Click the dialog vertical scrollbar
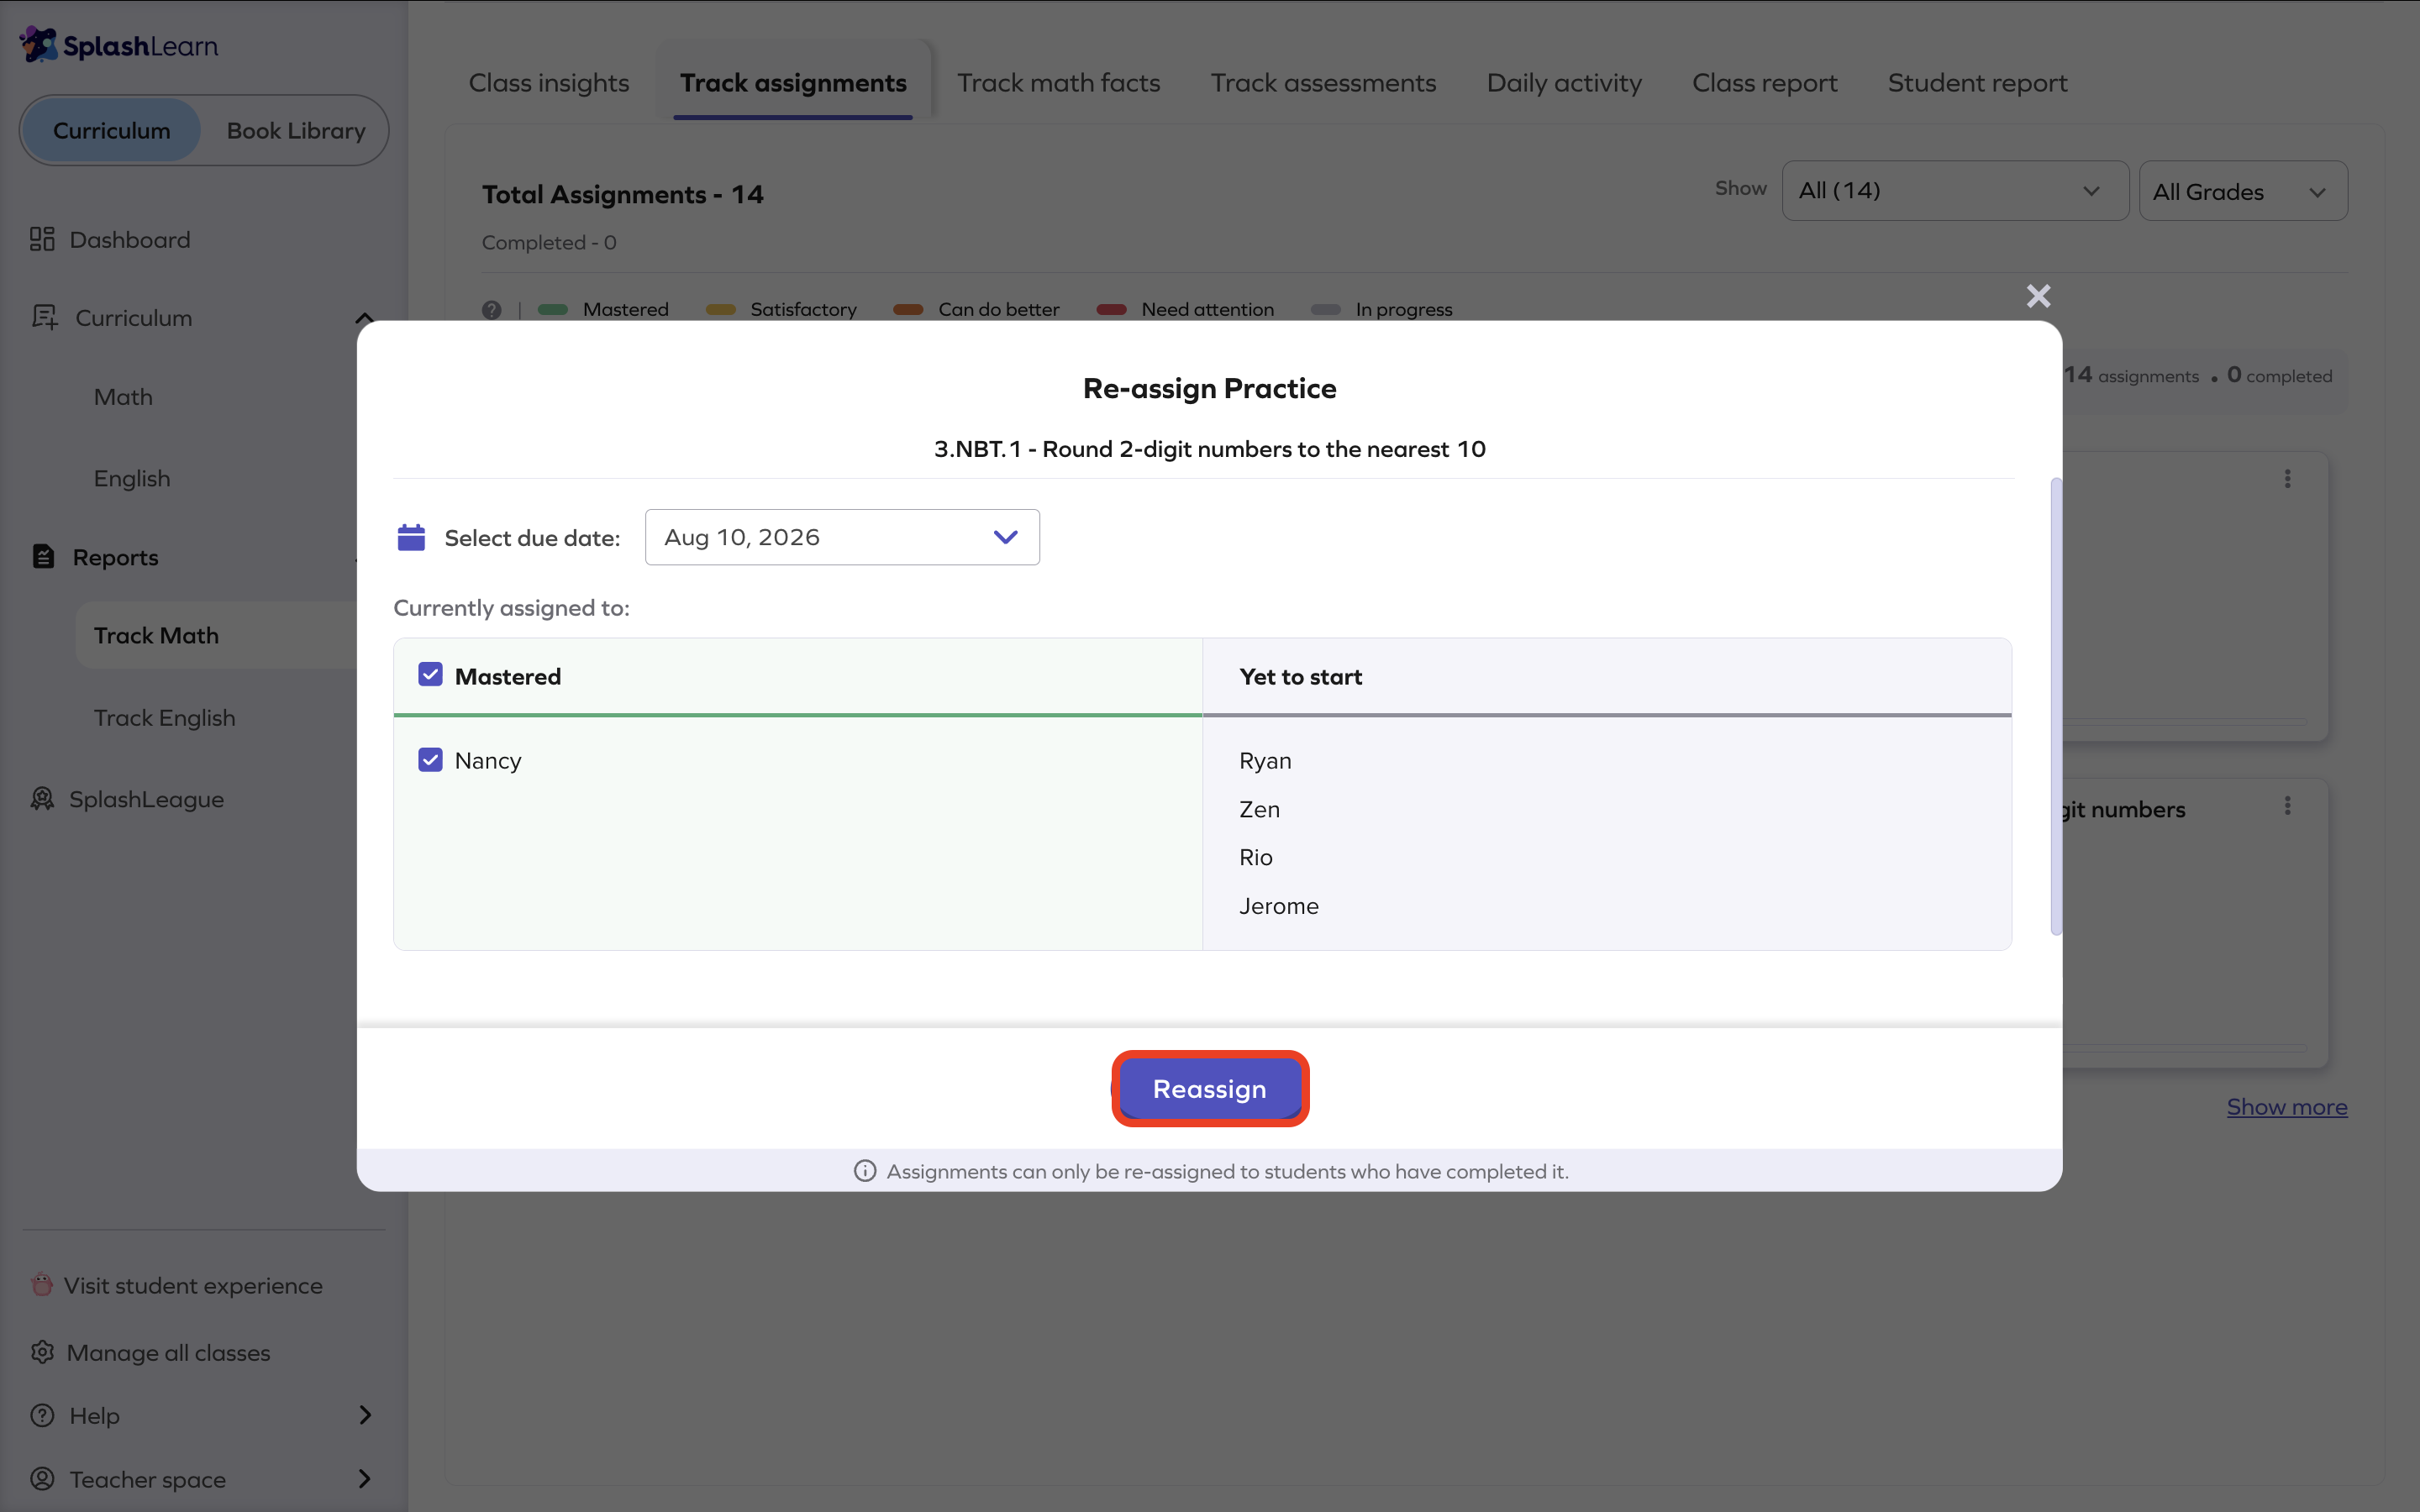This screenshot has height=1512, width=2420. [x=2056, y=706]
